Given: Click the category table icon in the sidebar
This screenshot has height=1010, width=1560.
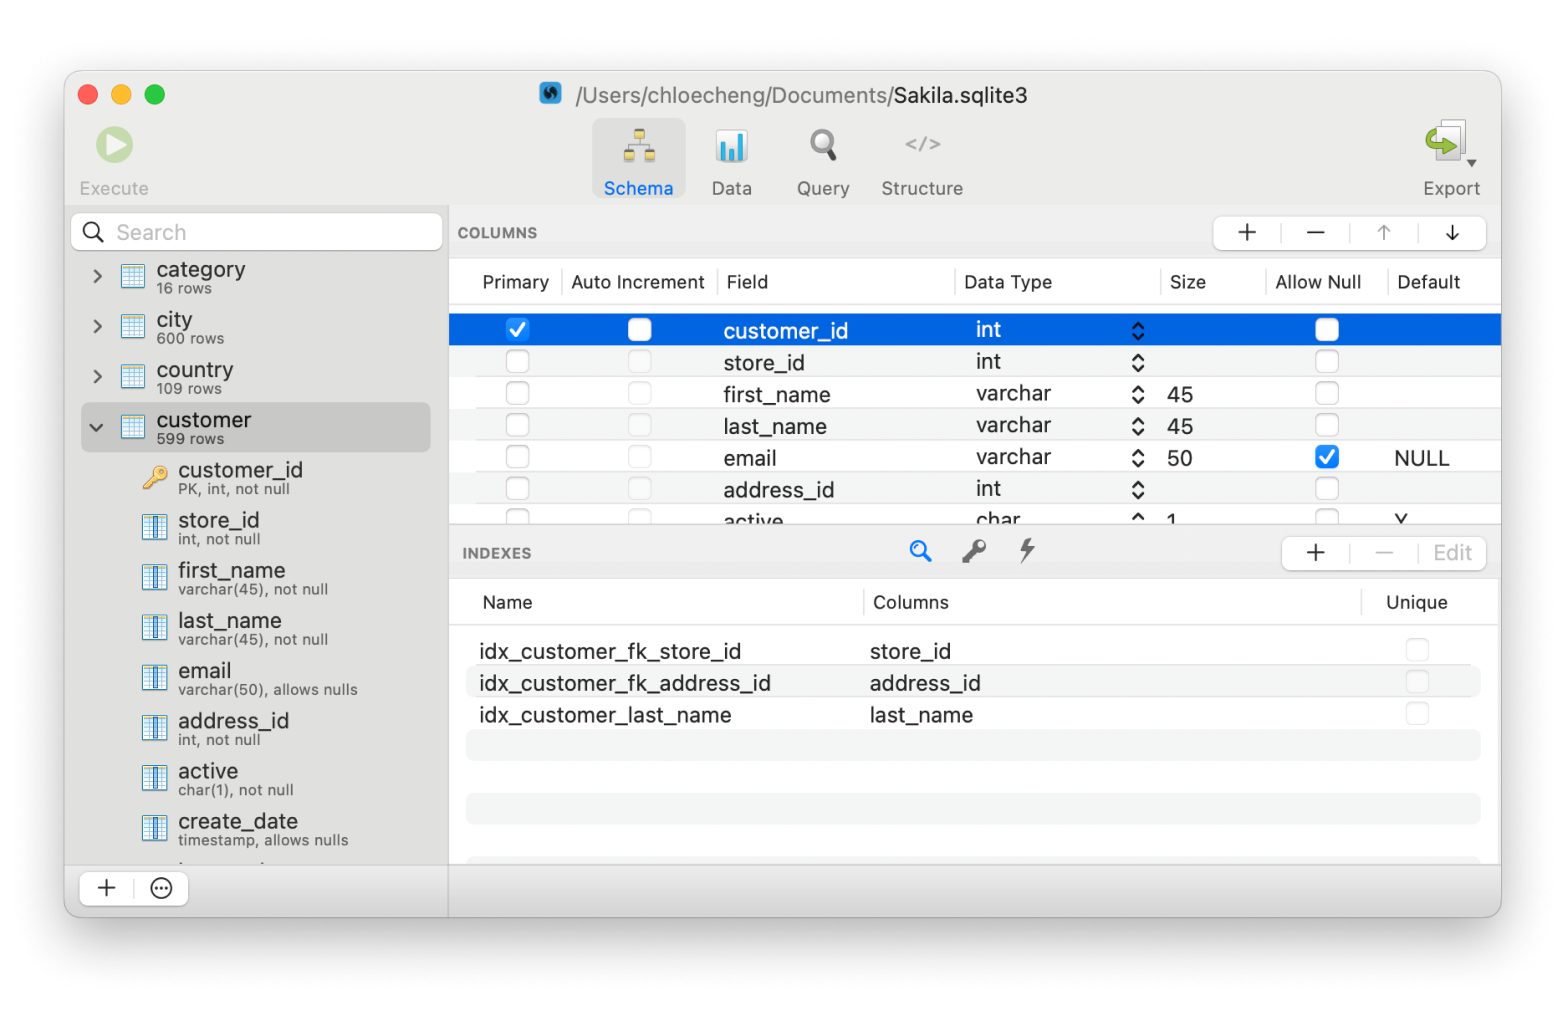Looking at the screenshot, I should coord(133,276).
